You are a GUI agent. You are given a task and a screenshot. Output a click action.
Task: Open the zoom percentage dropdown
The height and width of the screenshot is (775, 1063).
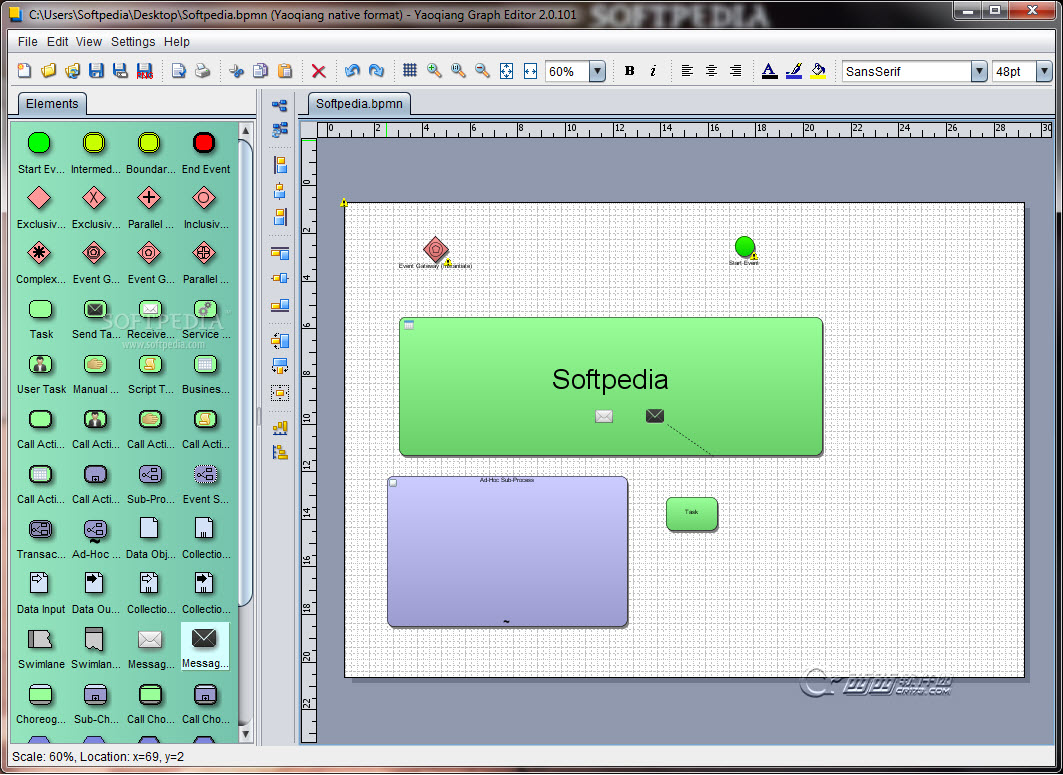[x=597, y=71]
